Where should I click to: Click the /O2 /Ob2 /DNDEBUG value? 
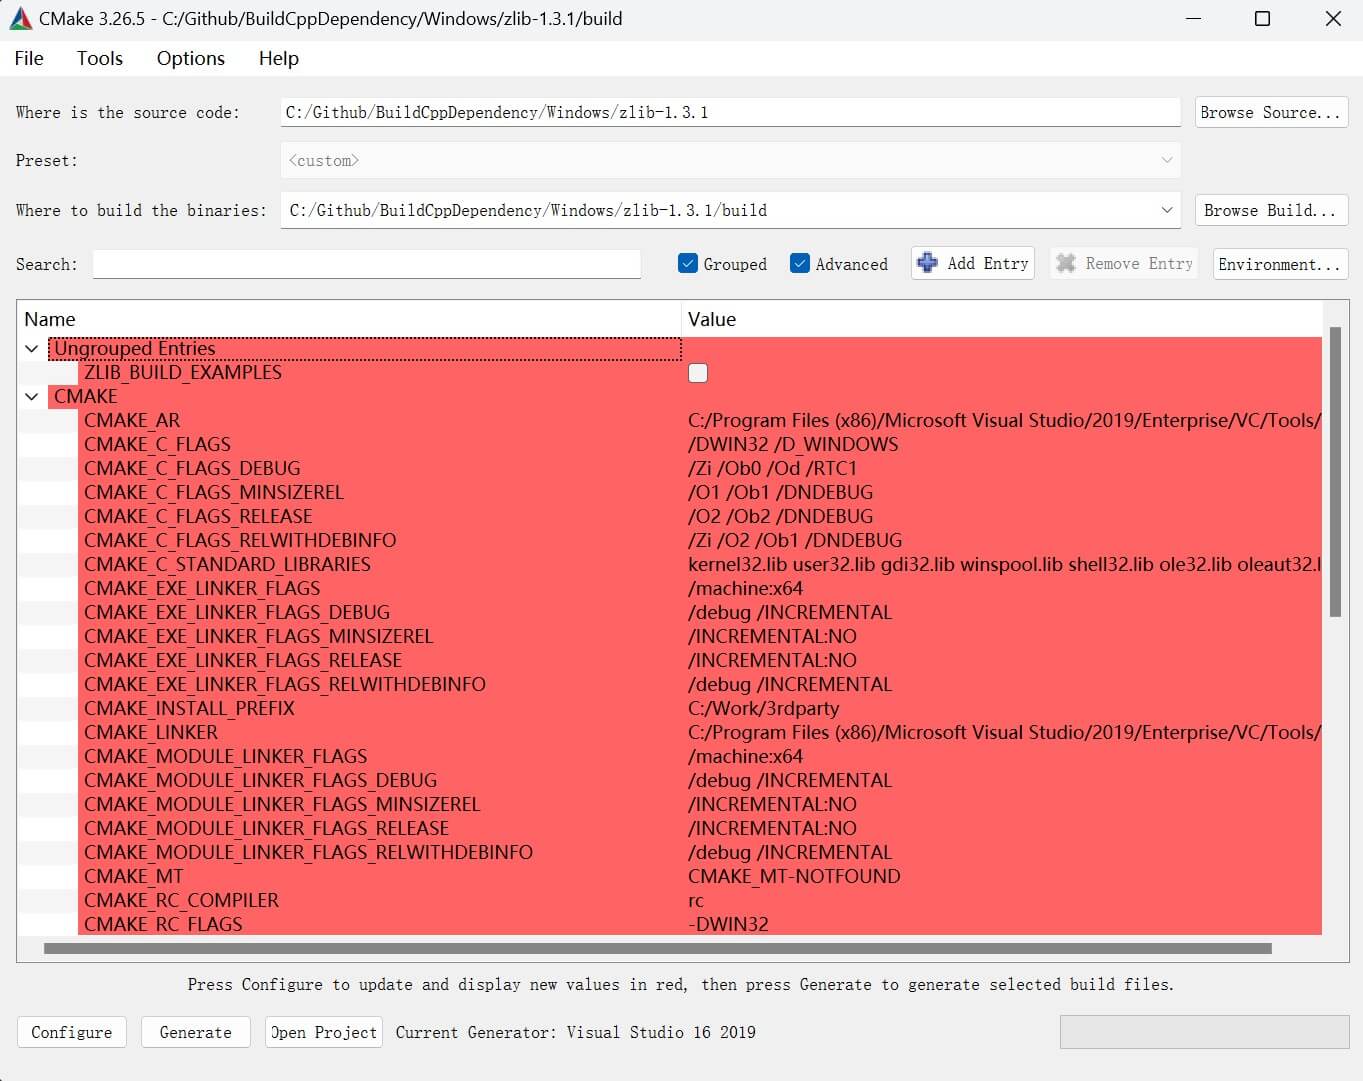click(x=781, y=517)
